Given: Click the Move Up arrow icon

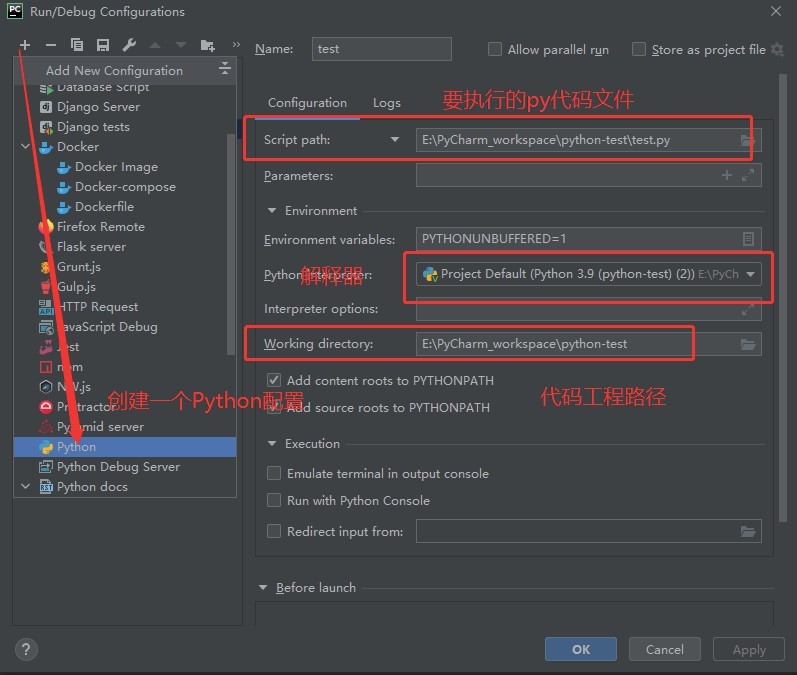Looking at the screenshot, I should [155, 45].
